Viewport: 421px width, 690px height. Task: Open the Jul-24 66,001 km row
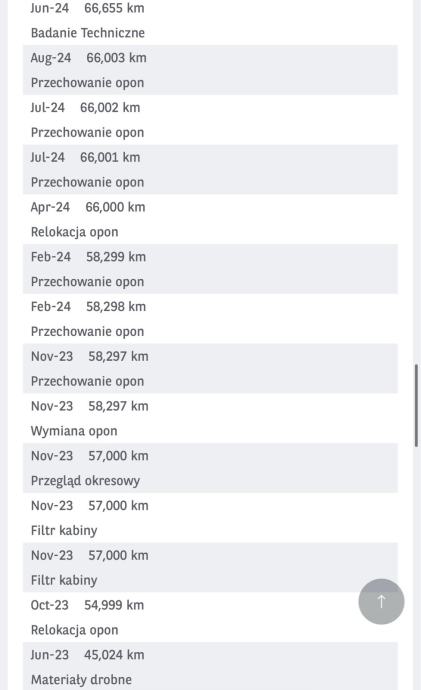pos(210,169)
